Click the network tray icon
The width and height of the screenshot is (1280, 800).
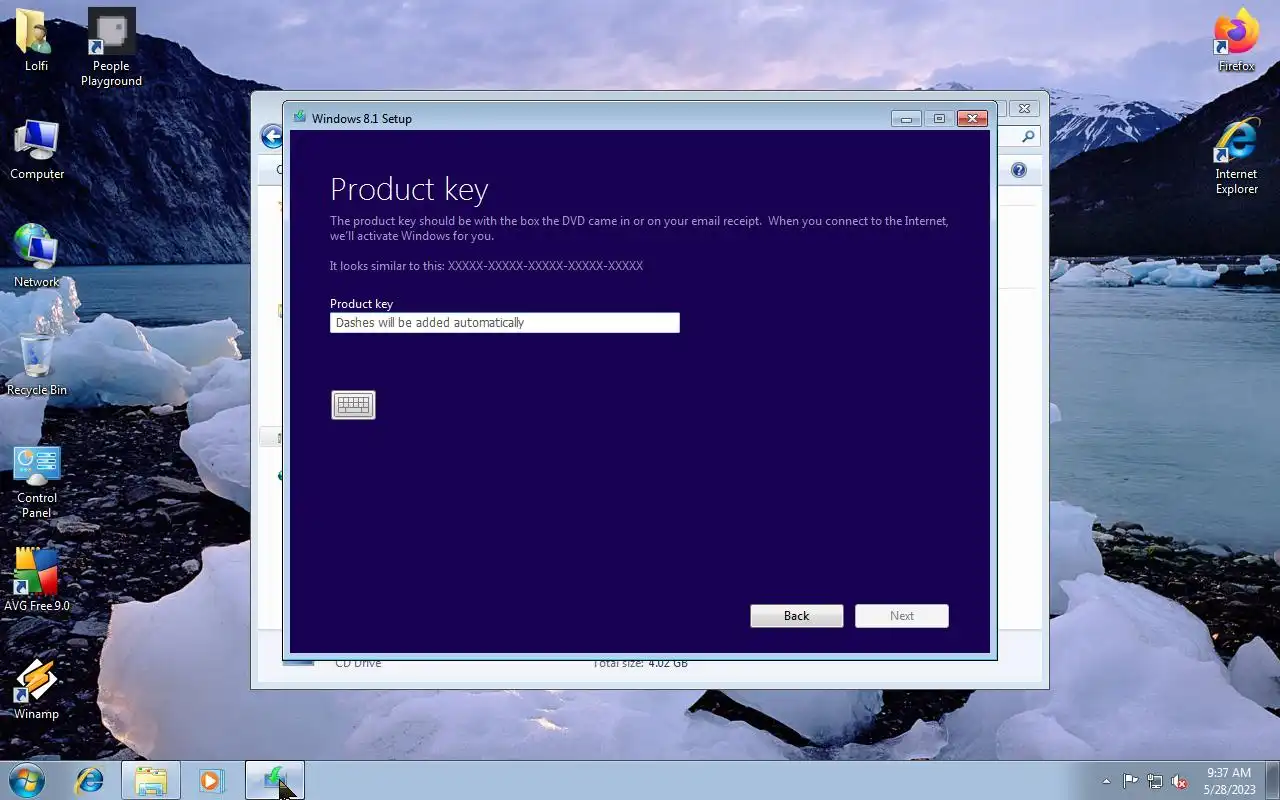click(1155, 781)
